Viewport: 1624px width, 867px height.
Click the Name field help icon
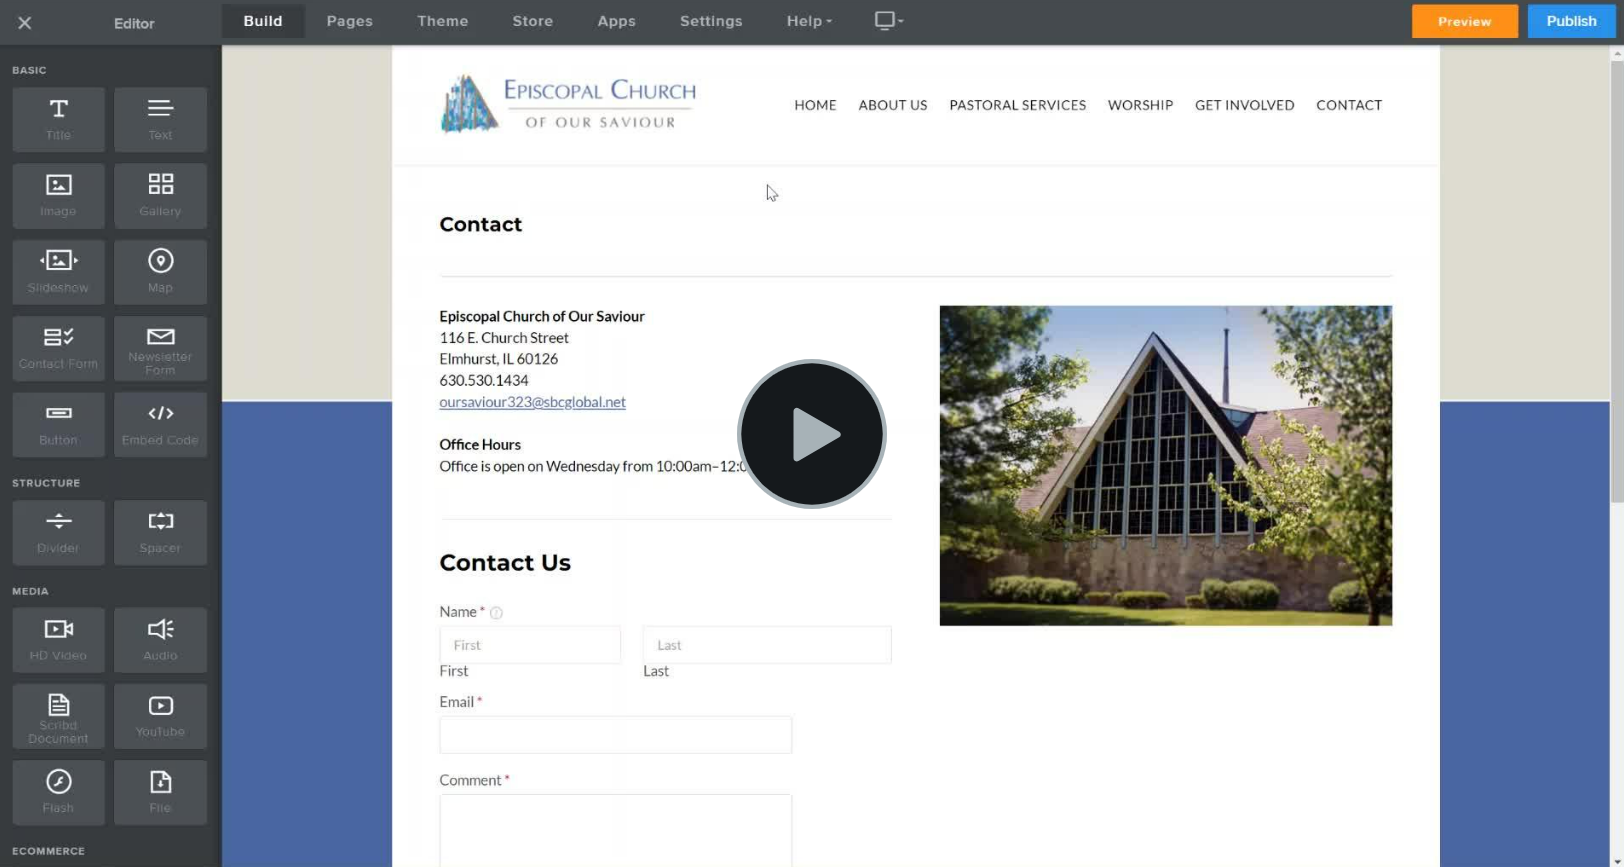point(496,613)
